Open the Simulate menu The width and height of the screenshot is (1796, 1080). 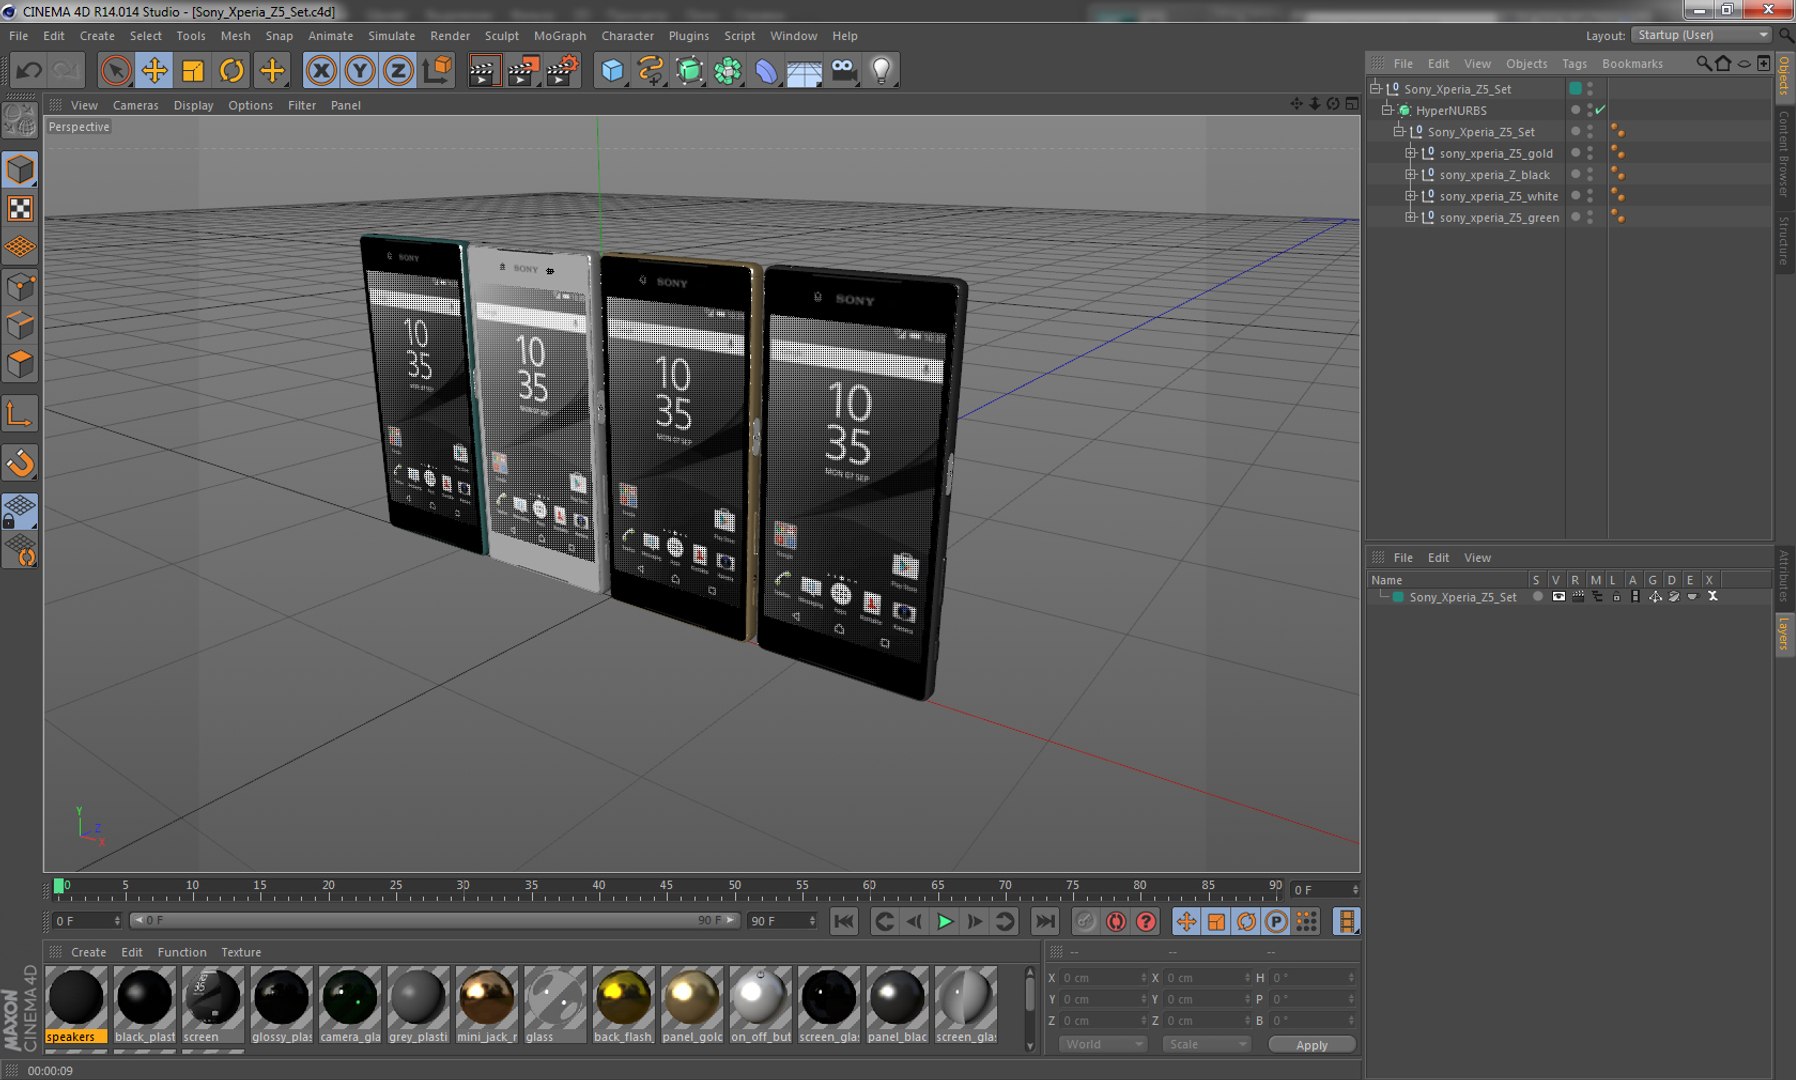click(391, 36)
